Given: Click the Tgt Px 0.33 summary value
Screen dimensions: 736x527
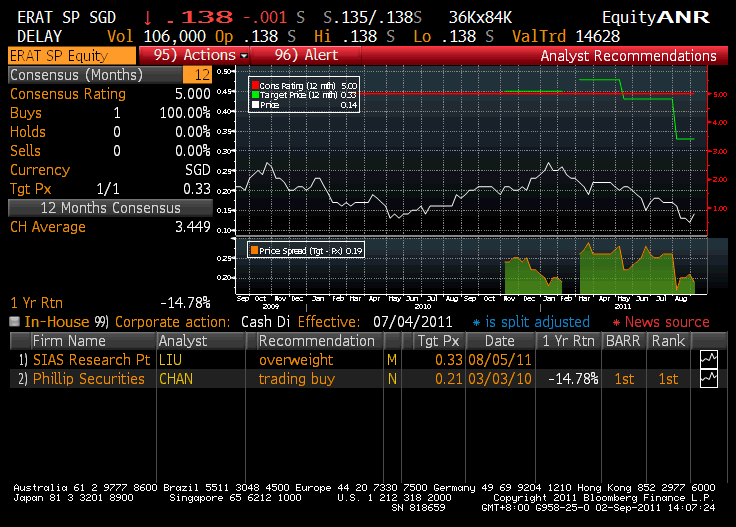Looking at the screenshot, I should coord(197,189).
